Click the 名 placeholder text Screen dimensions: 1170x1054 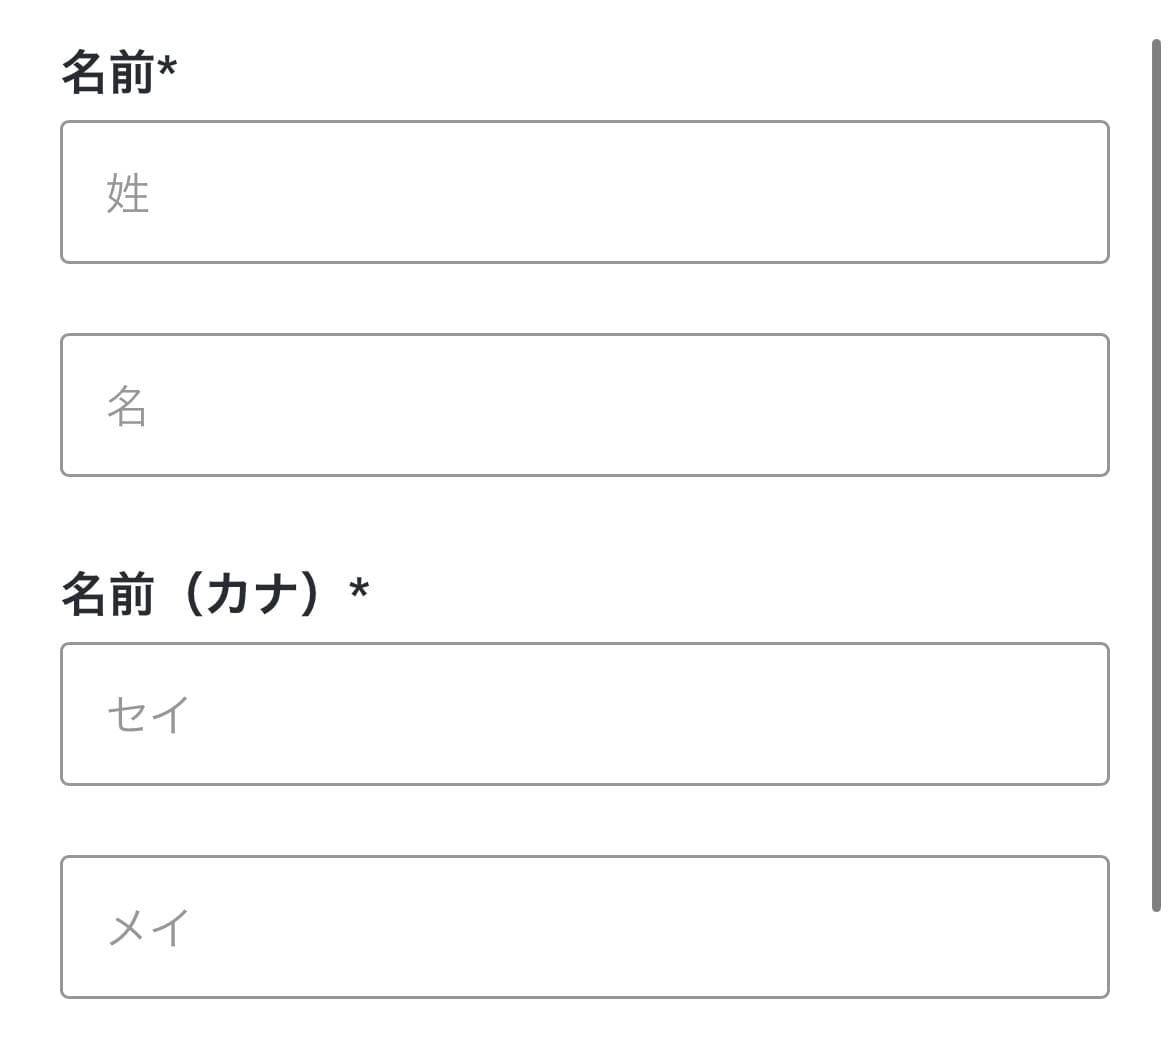pyautogui.click(x=127, y=406)
